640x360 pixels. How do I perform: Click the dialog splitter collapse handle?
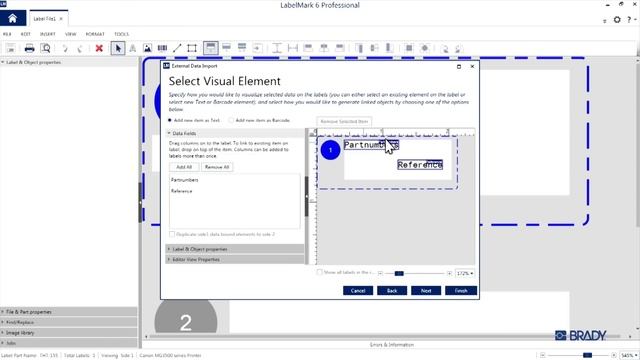[x=307, y=196]
